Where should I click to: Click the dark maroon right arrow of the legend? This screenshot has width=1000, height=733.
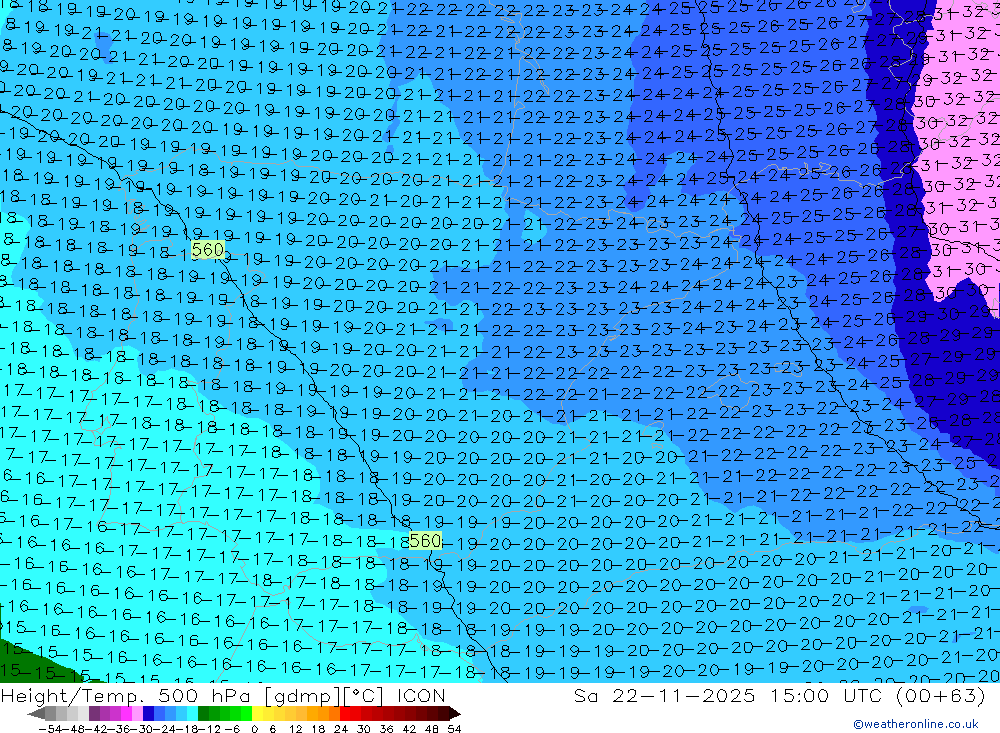(455, 714)
